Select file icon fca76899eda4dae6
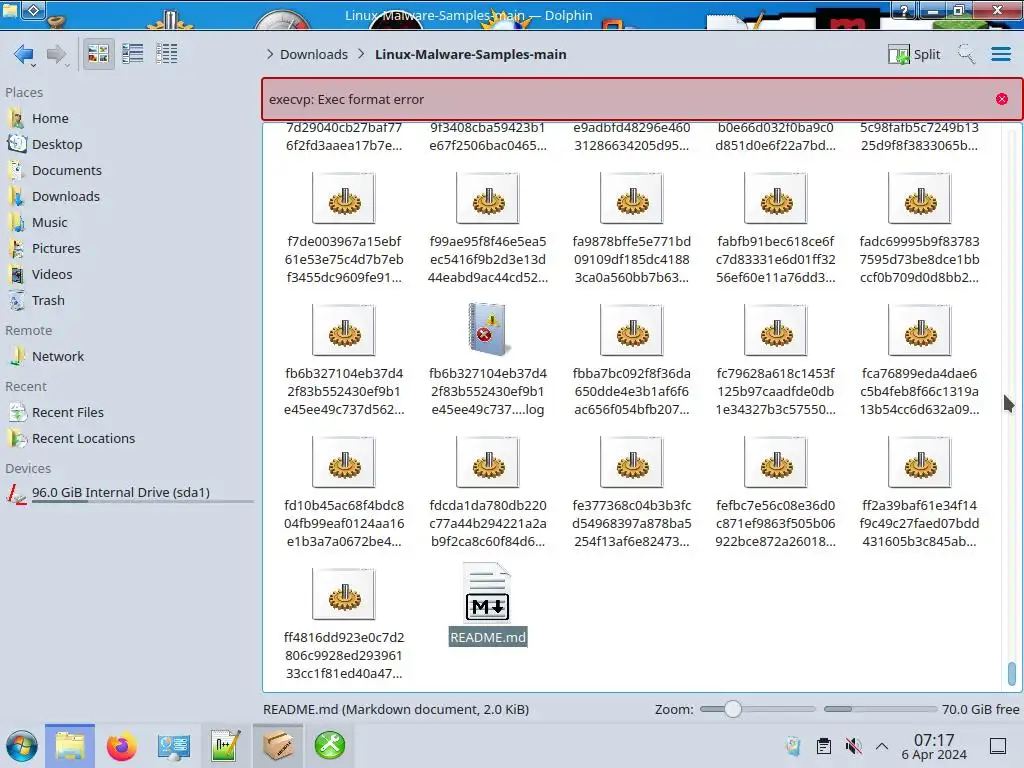1024x768 pixels. coord(920,330)
